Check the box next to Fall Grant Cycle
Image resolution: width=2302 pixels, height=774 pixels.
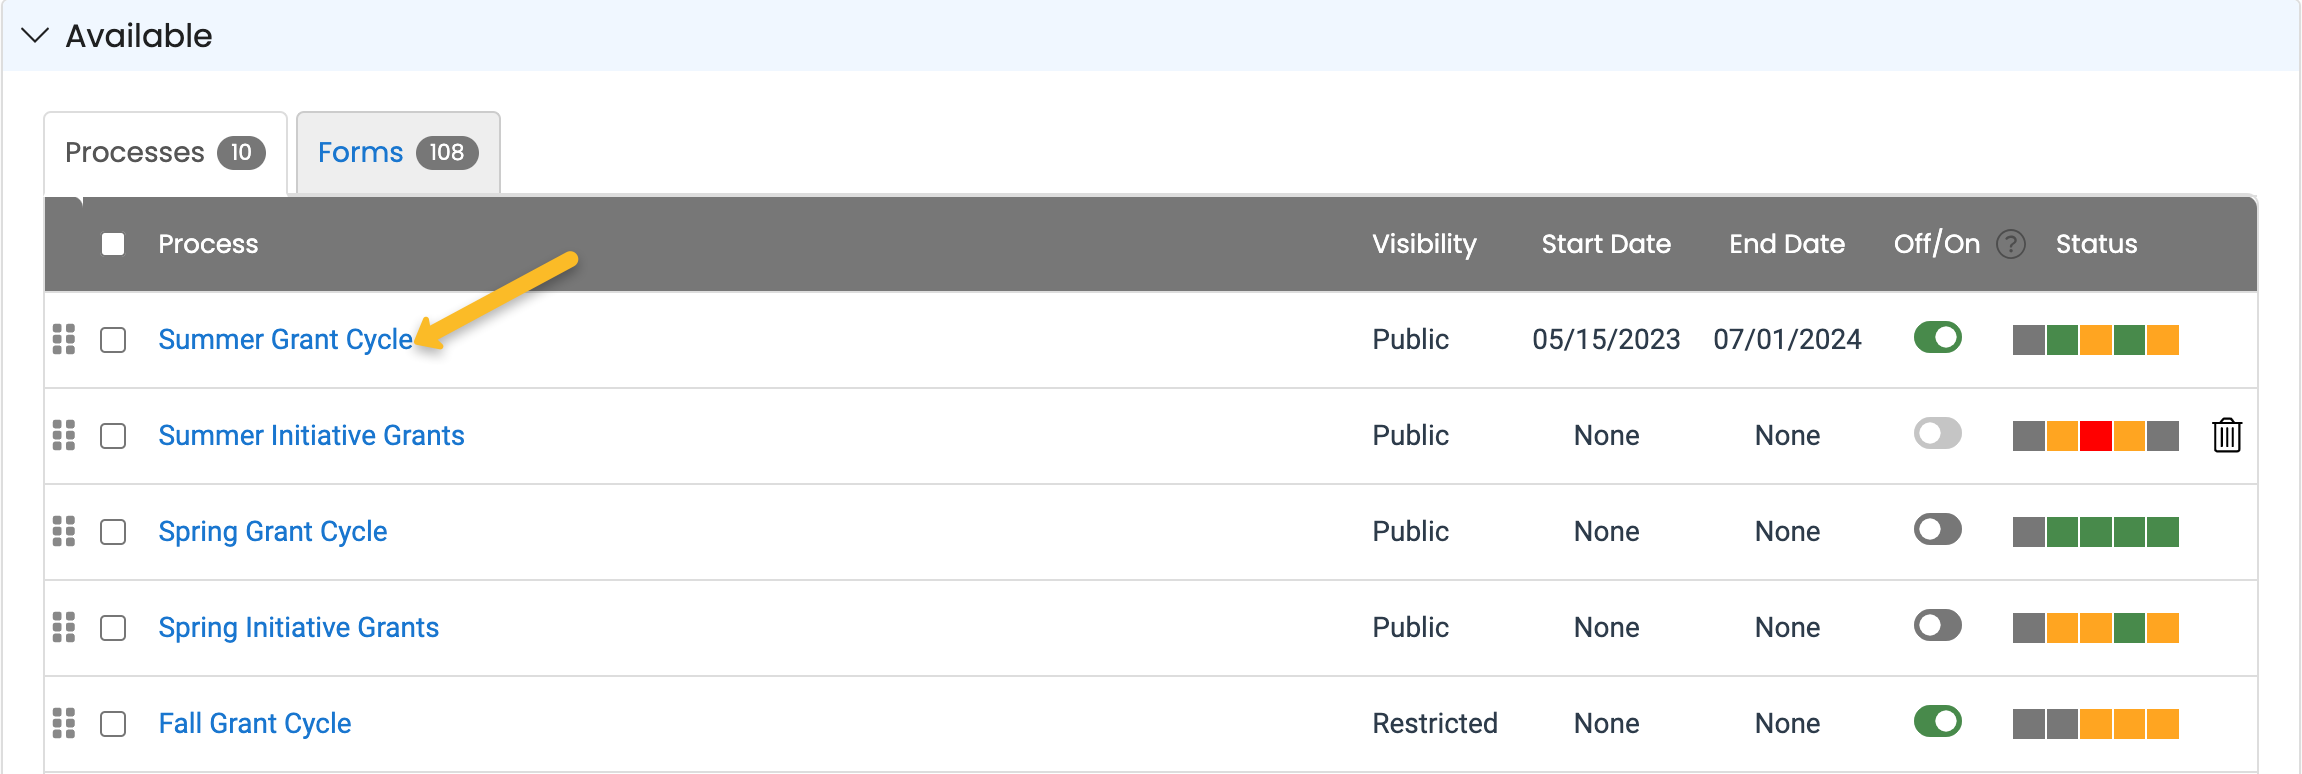tap(111, 724)
